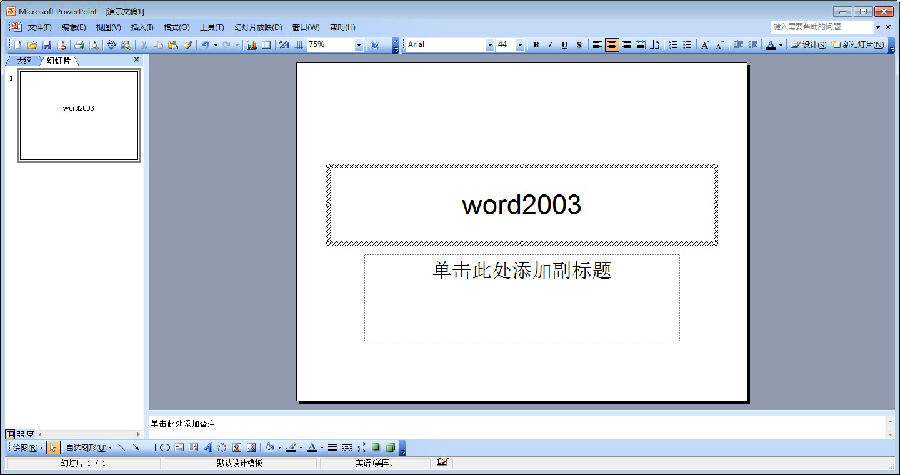
Task: Open the zoom 75% dropdown
Action: [x=359, y=45]
